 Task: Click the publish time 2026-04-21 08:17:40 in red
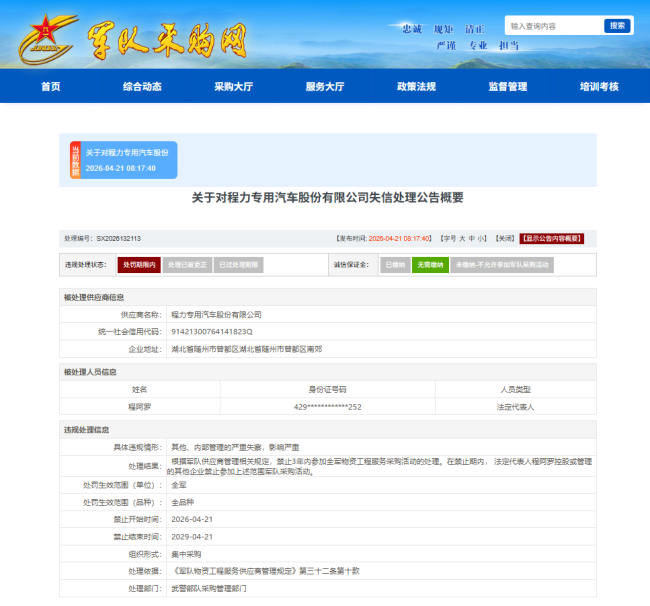pyautogui.click(x=400, y=239)
